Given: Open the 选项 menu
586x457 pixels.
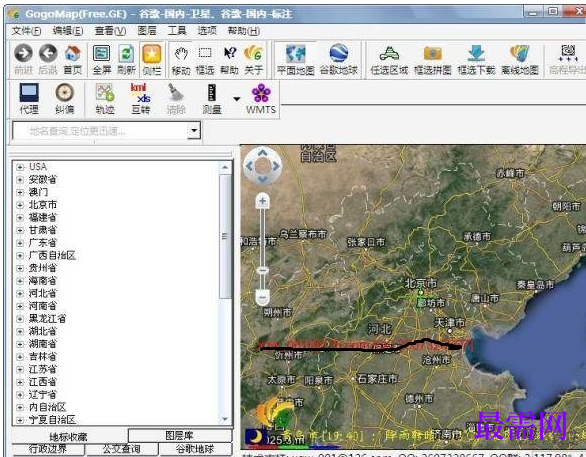Looking at the screenshot, I should tap(207, 31).
